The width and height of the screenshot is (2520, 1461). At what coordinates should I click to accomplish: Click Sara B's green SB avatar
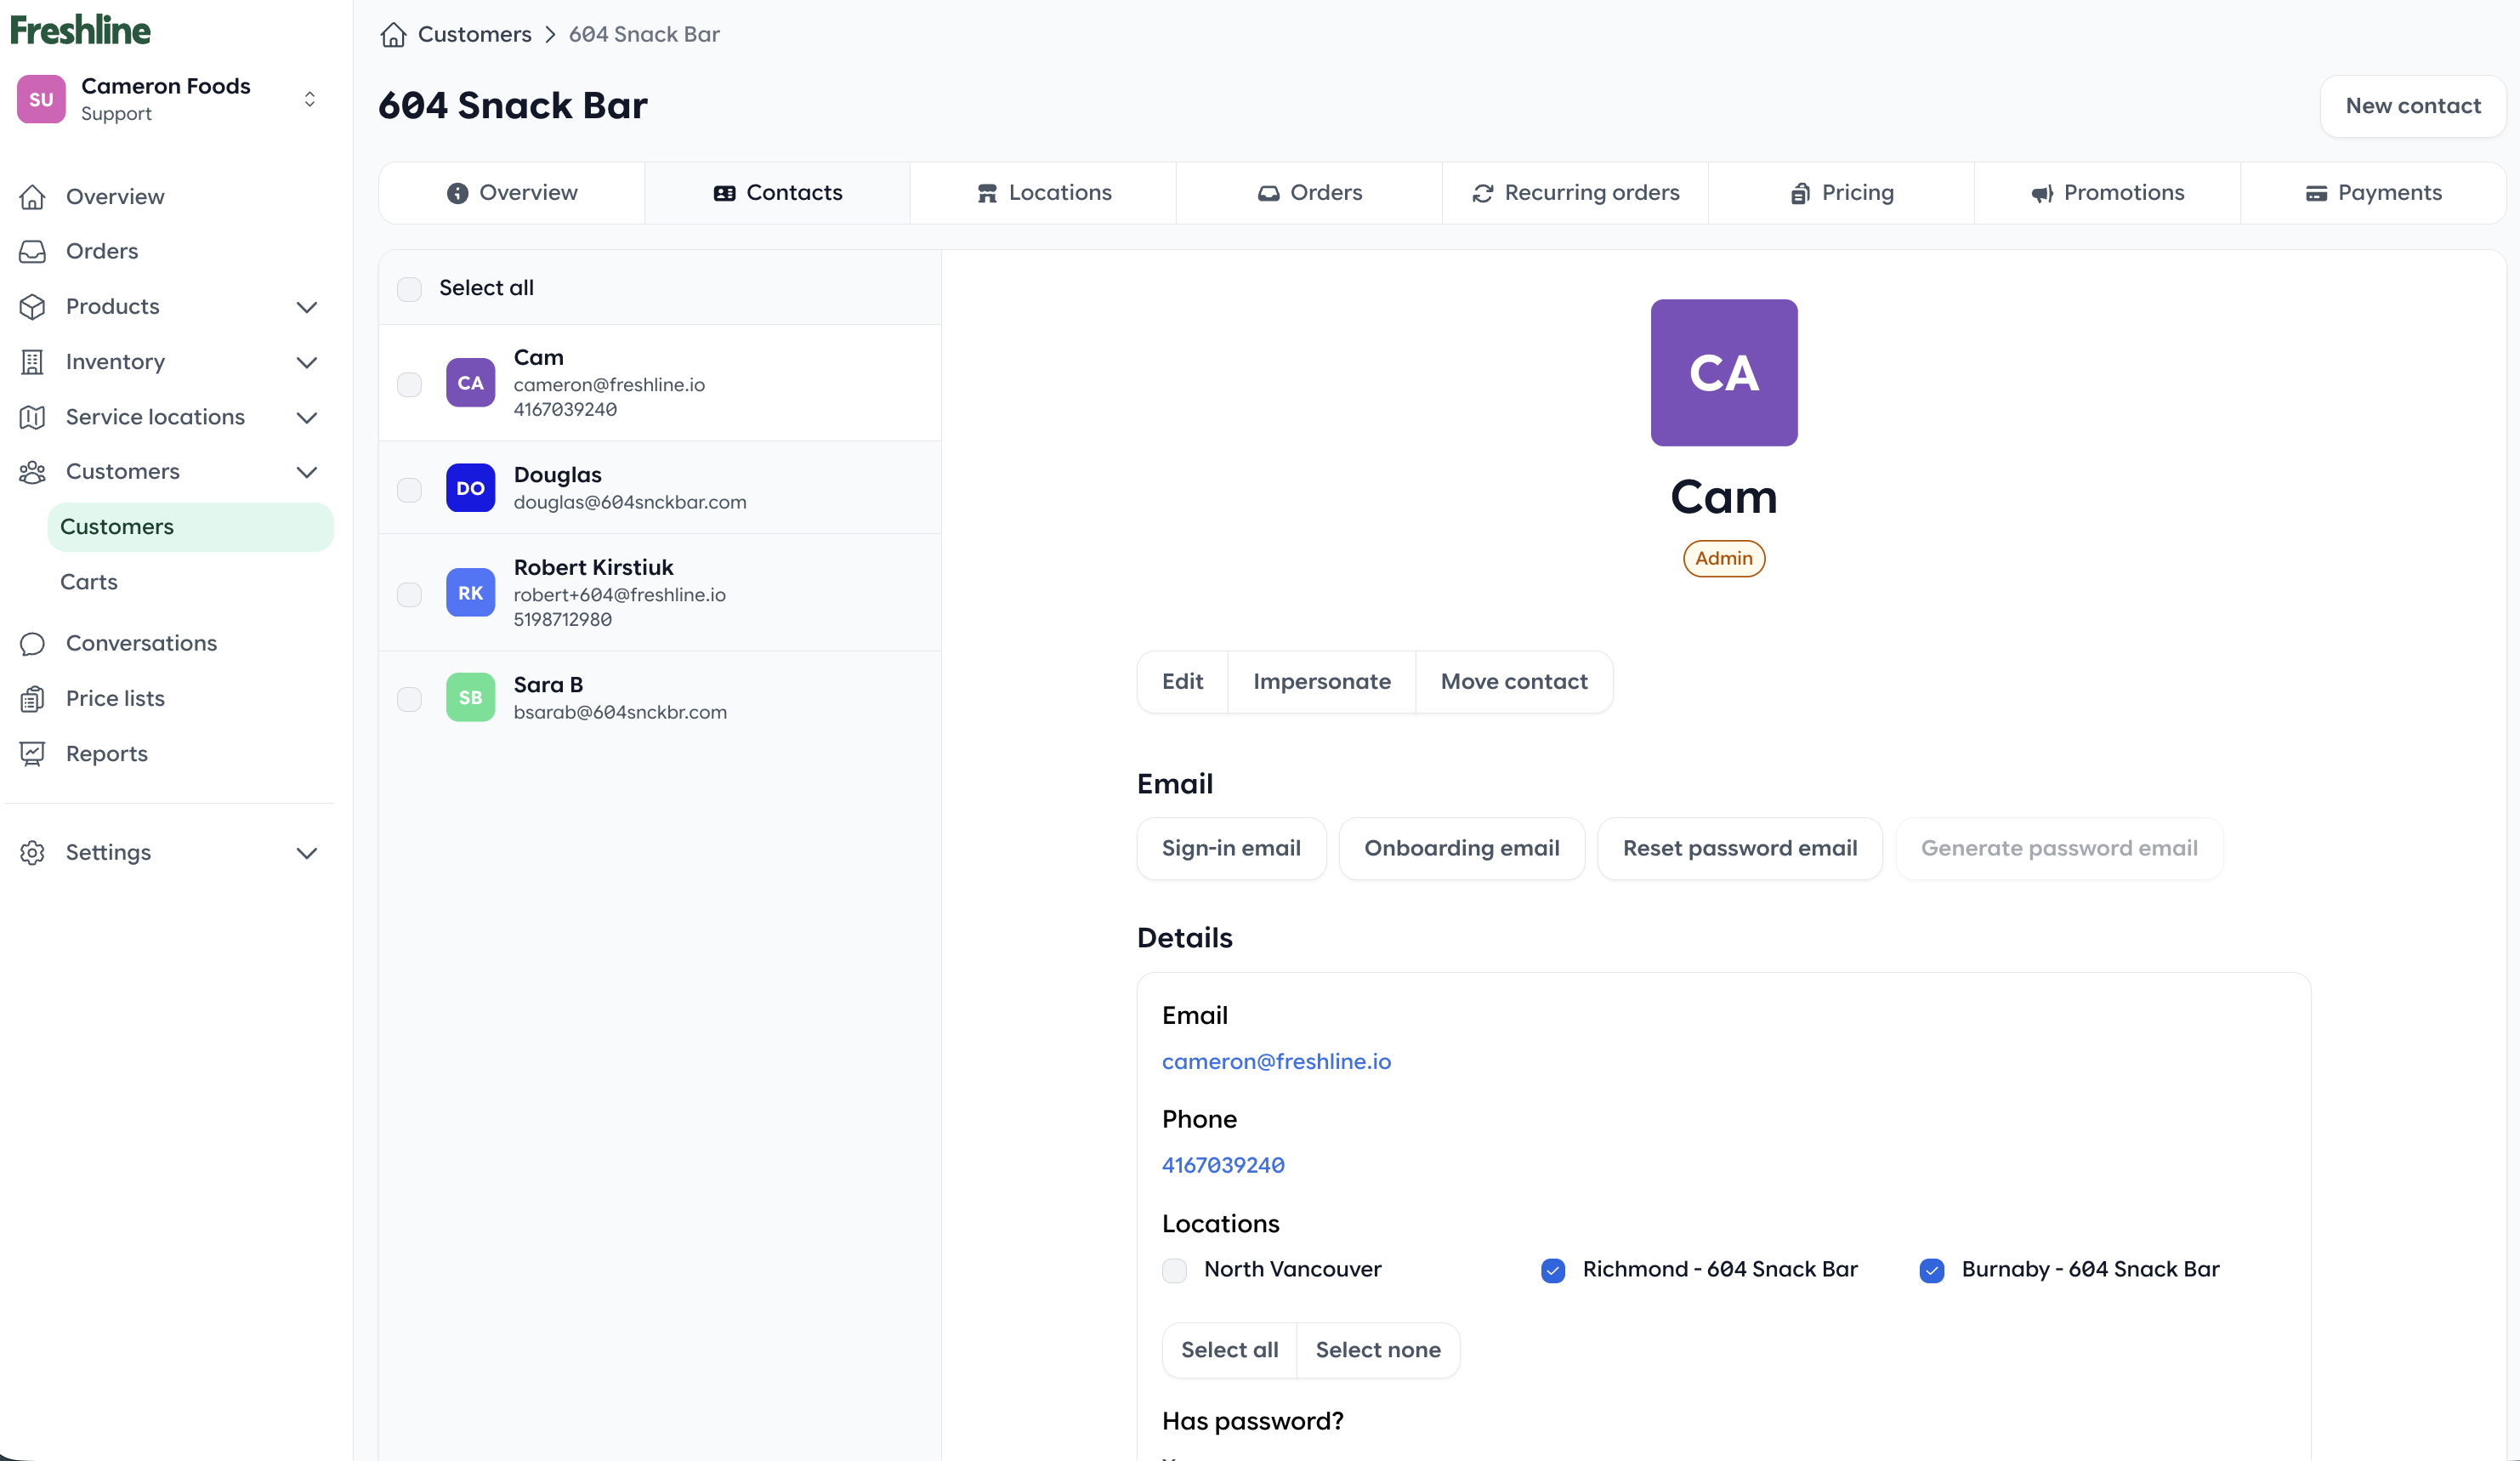(x=470, y=698)
